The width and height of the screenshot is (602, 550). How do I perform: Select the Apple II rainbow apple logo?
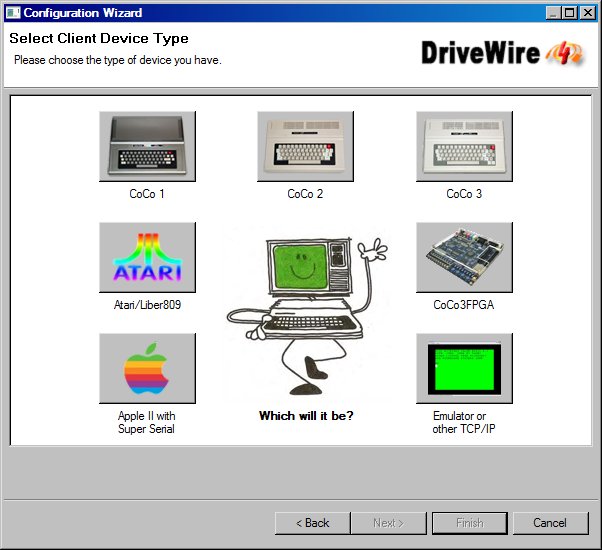147,368
